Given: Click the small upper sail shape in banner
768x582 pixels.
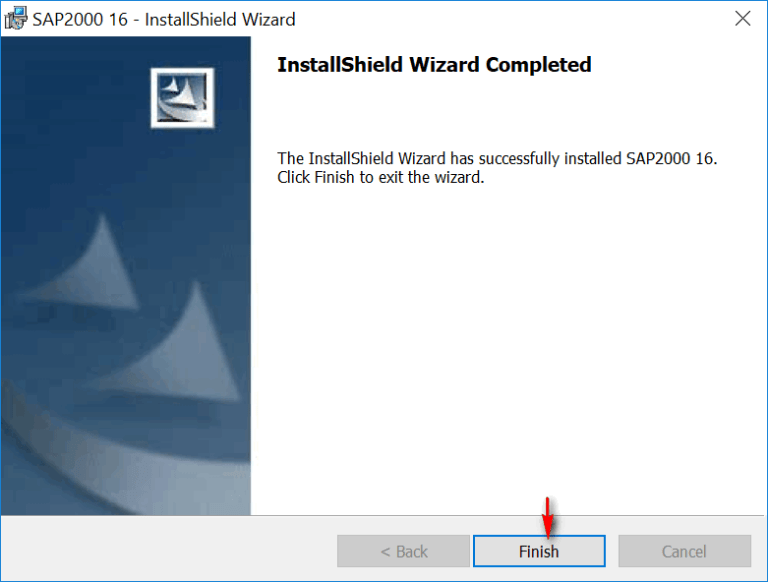Looking at the screenshot, I should (x=91, y=267).
